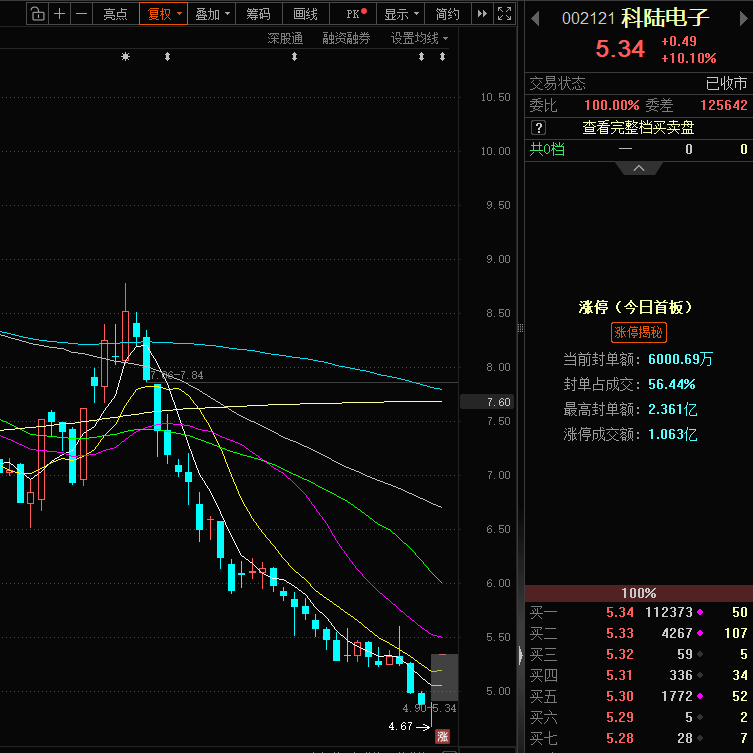Click the star event marker above chart
Screen dimensions: 753x753
125,57
